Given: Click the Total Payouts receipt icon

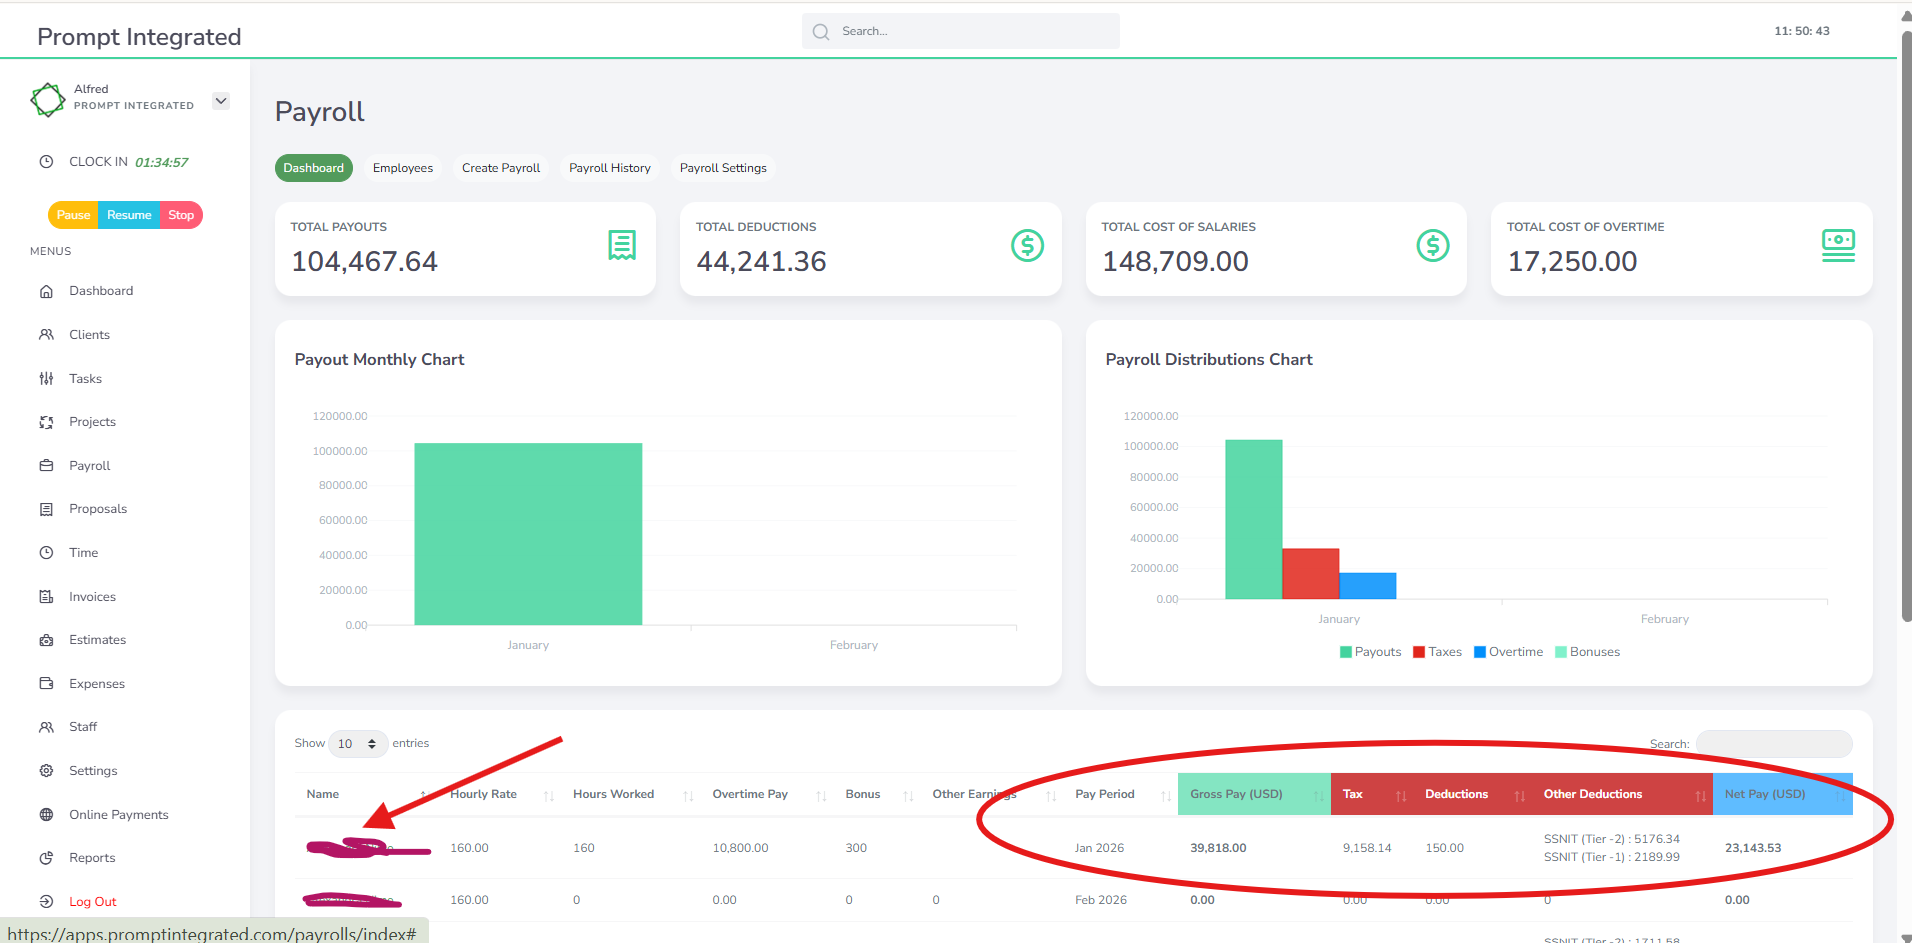Looking at the screenshot, I should click(x=622, y=245).
